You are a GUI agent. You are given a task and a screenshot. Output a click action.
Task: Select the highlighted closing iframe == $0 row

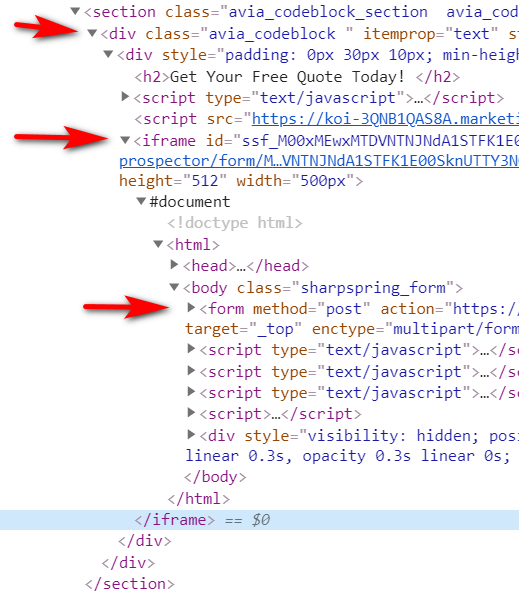click(259, 520)
